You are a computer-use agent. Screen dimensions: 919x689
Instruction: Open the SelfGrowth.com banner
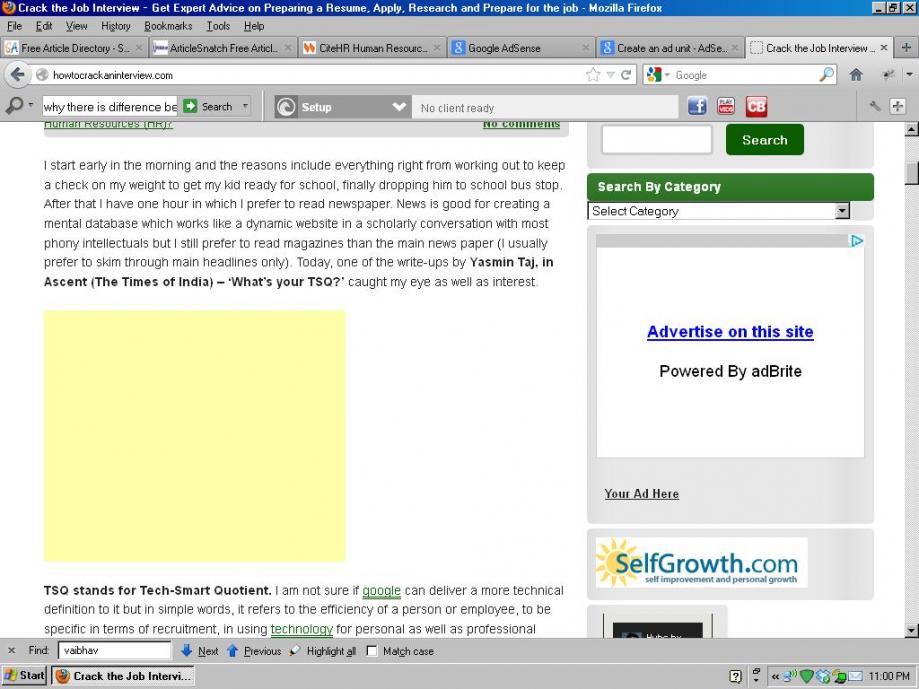click(702, 562)
